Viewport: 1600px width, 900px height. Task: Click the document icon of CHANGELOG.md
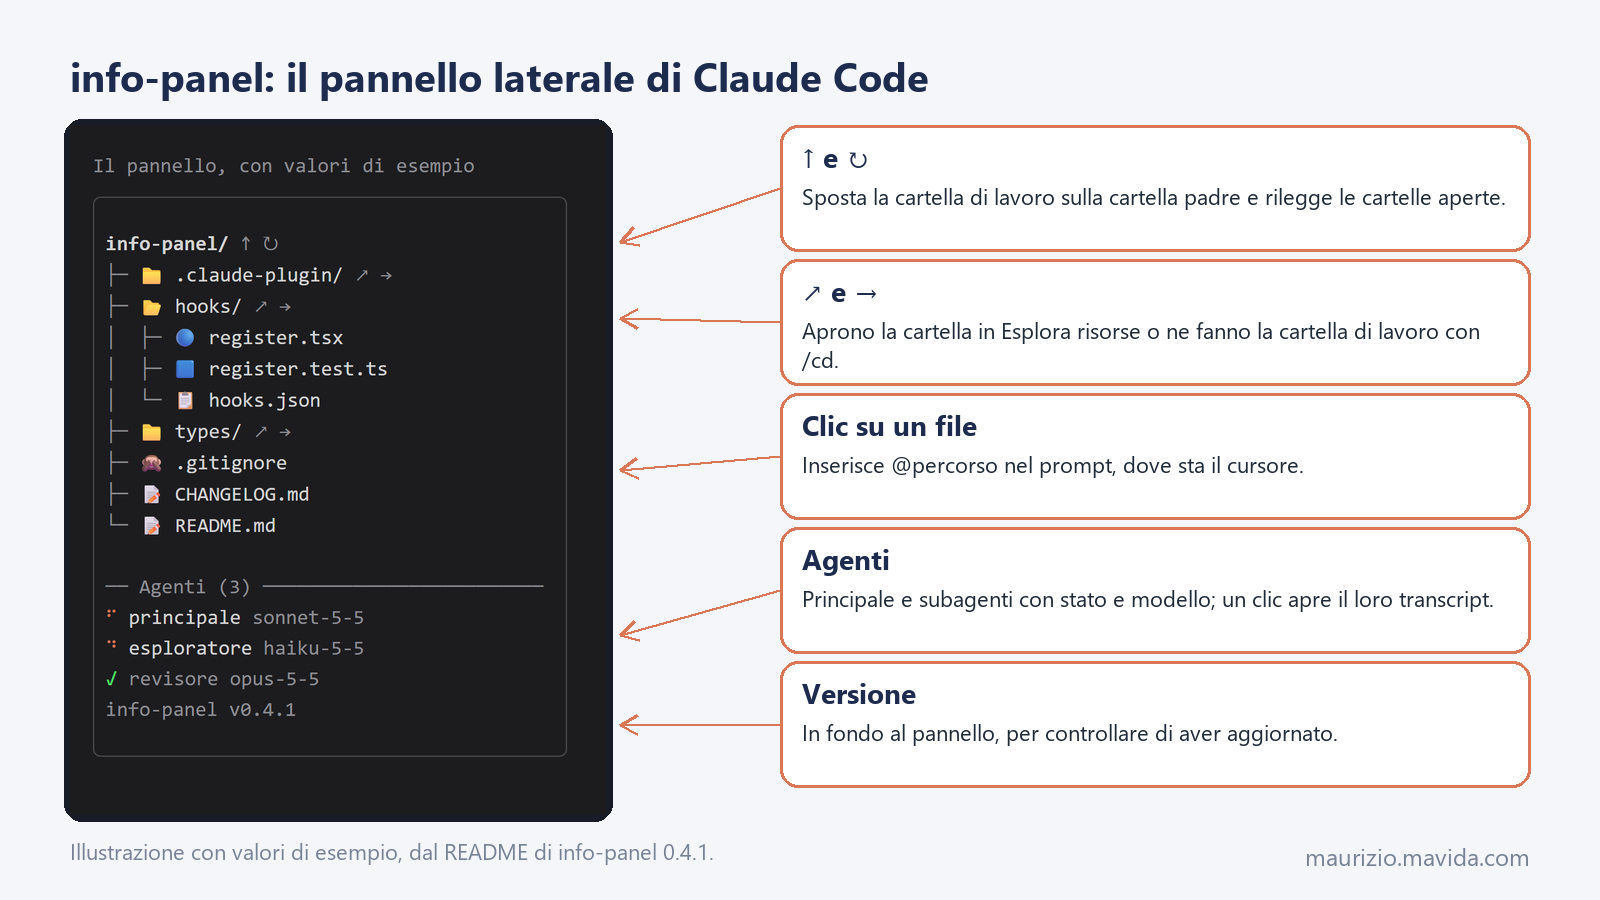click(x=152, y=494)
